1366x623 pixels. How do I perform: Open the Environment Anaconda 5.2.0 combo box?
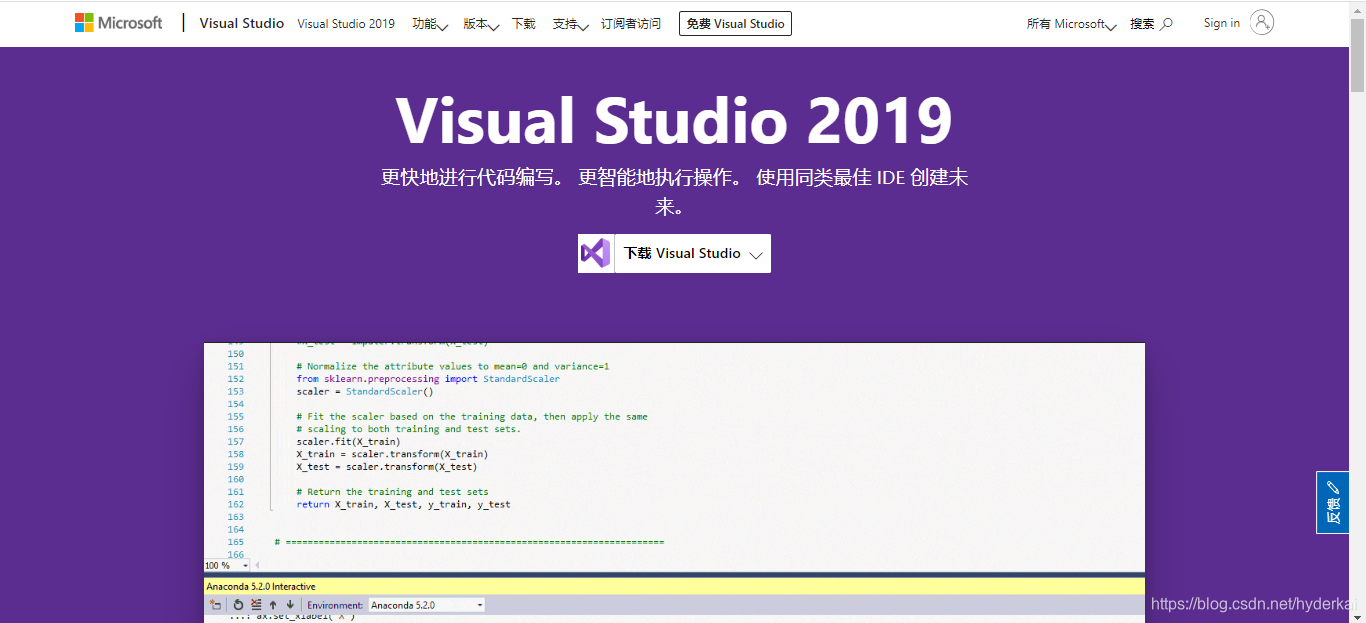click(426, 605)
